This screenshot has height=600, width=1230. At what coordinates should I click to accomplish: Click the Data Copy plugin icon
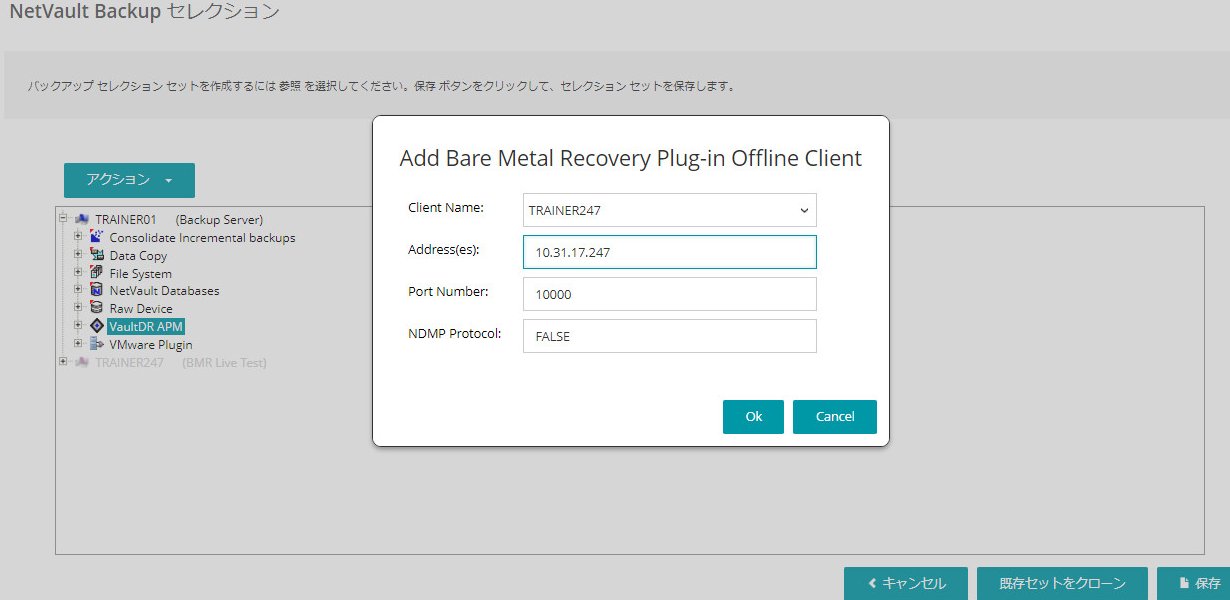pyautogui.click(x=97, y=255)
